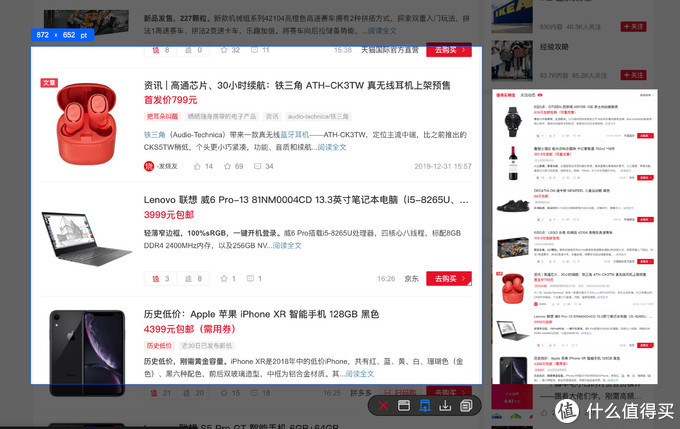The image size is (680, 429).
Task: Click the 拼多多 merchant label
Action: [361, 393]
